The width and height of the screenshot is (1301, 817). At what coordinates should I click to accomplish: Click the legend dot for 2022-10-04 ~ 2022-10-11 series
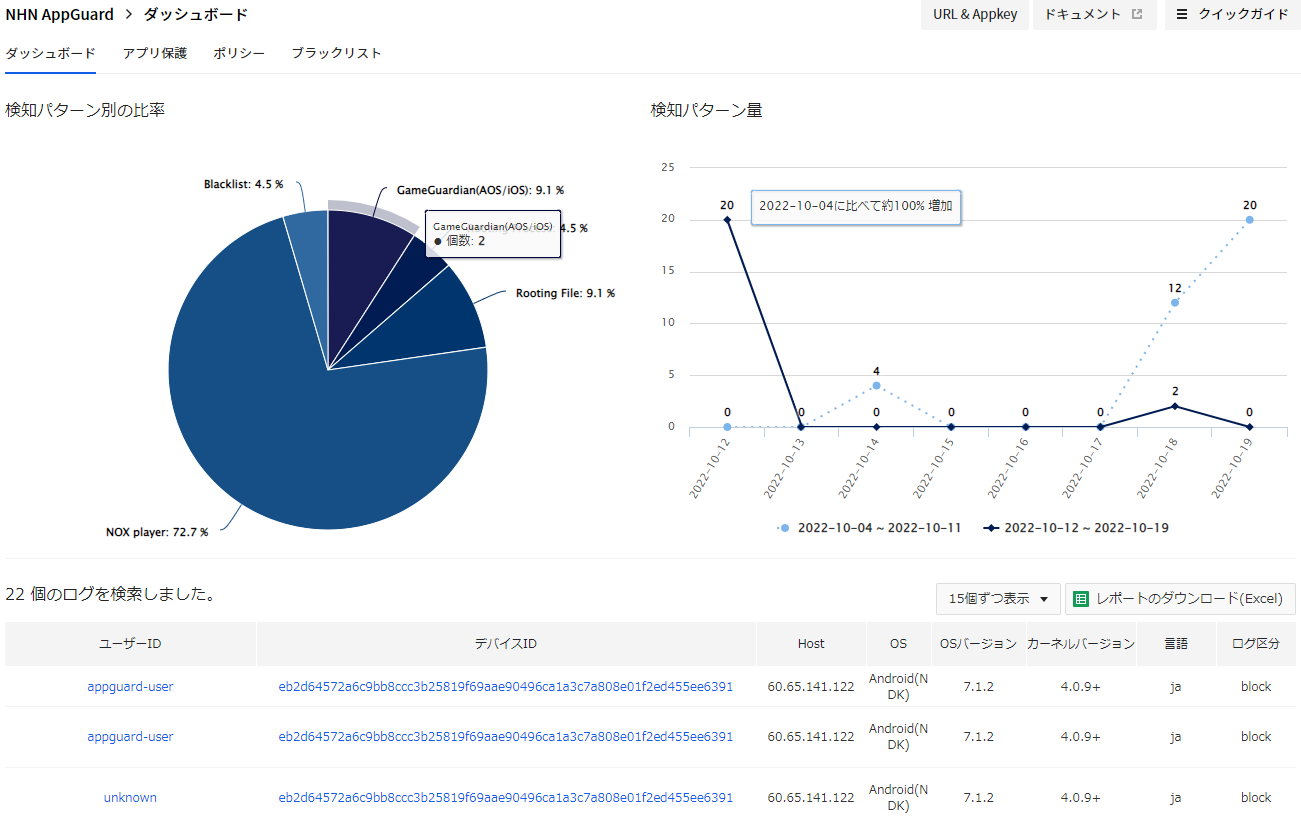(x=786, y=527)
